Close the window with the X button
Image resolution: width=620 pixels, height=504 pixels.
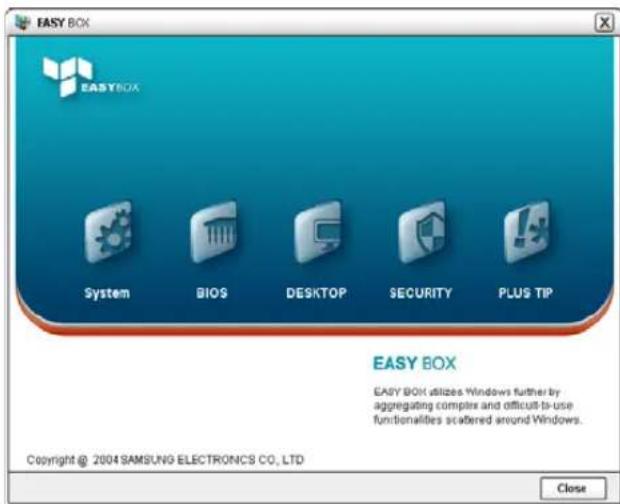(604, 23)
